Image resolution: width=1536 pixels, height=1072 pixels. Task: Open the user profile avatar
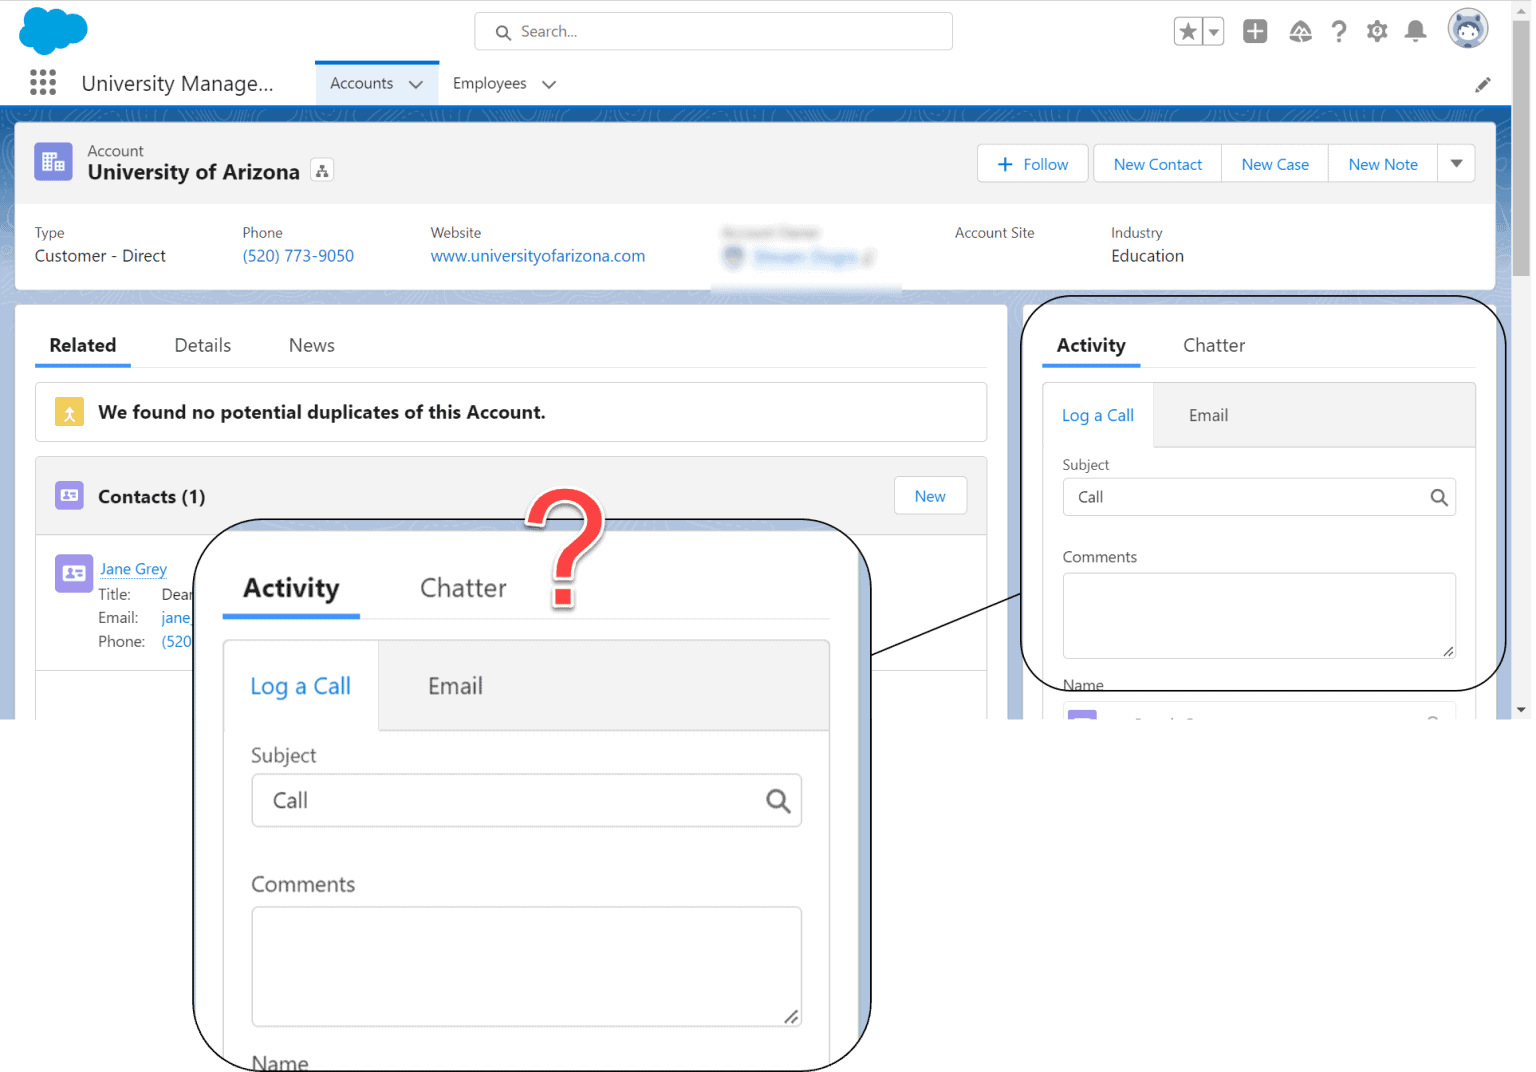1467,29
